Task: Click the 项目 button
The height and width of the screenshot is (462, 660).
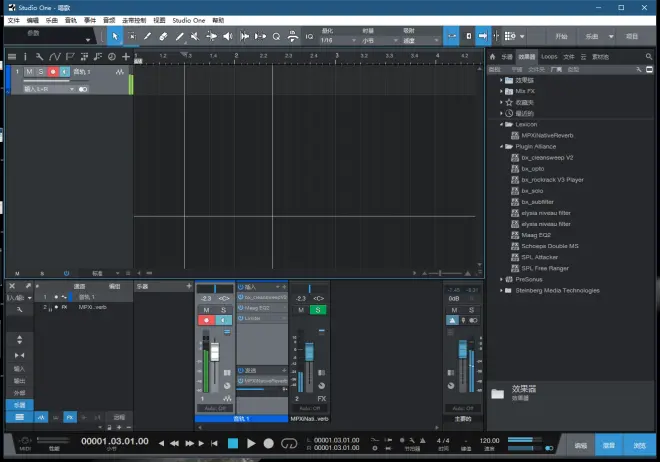Action: pos(632,37)
